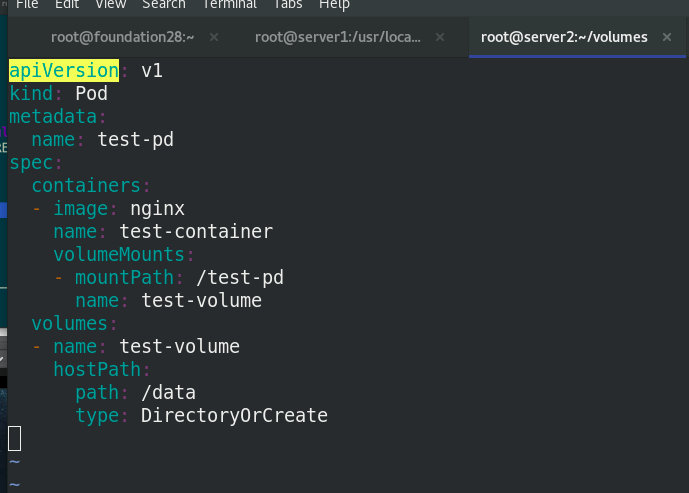
Task: Open the Terminal menu
Action: click(229, 4)
